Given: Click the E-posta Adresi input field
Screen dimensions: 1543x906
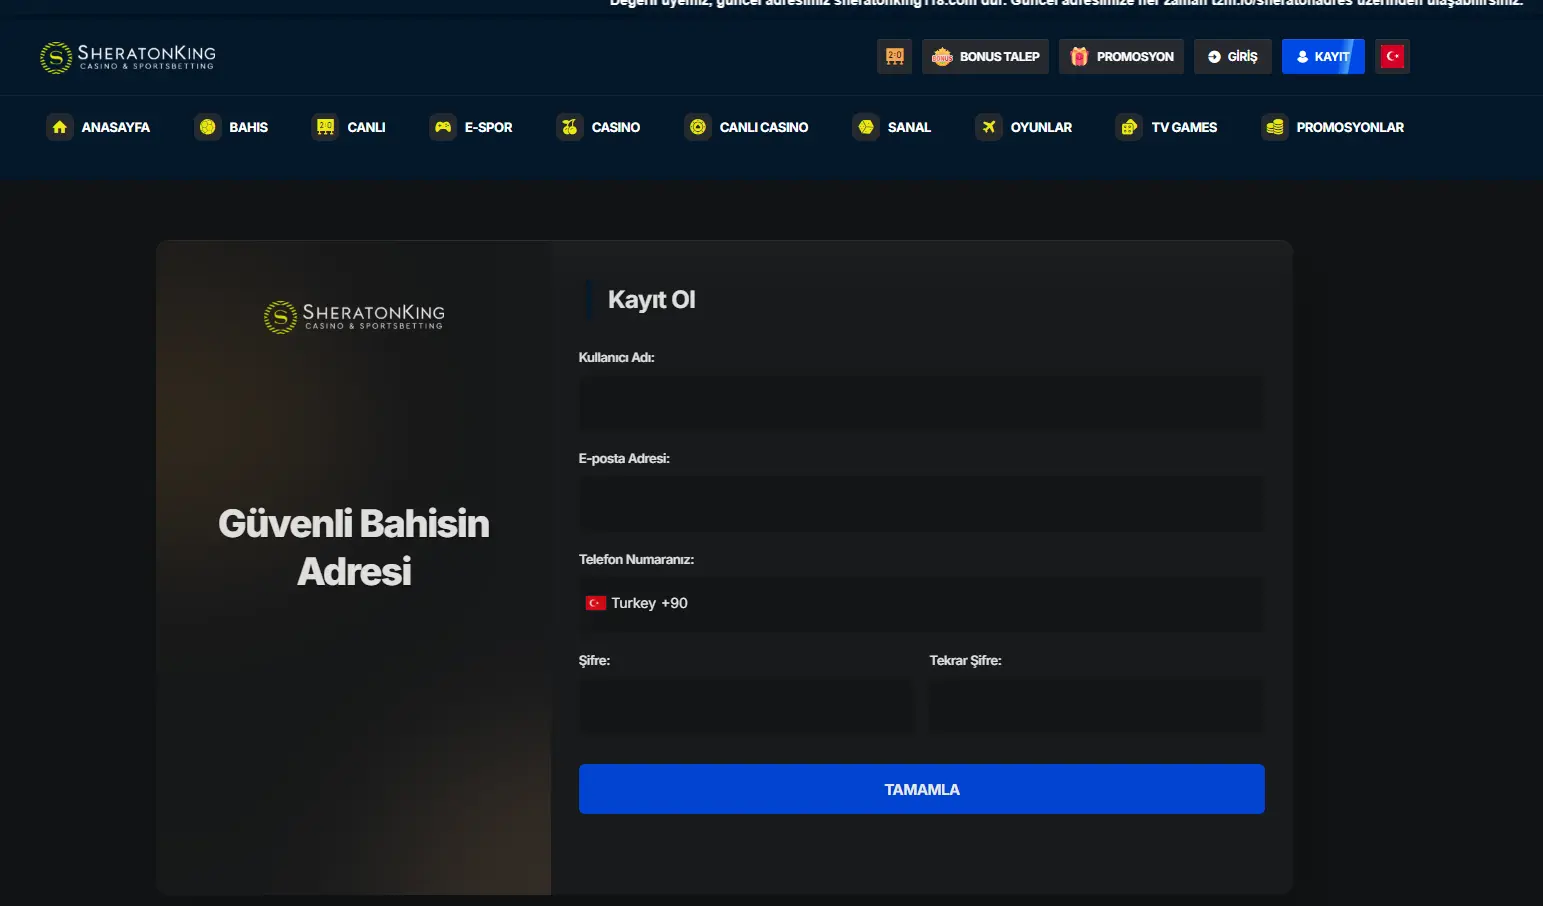Looking at the screenshot, I should [x=920, y=504].
